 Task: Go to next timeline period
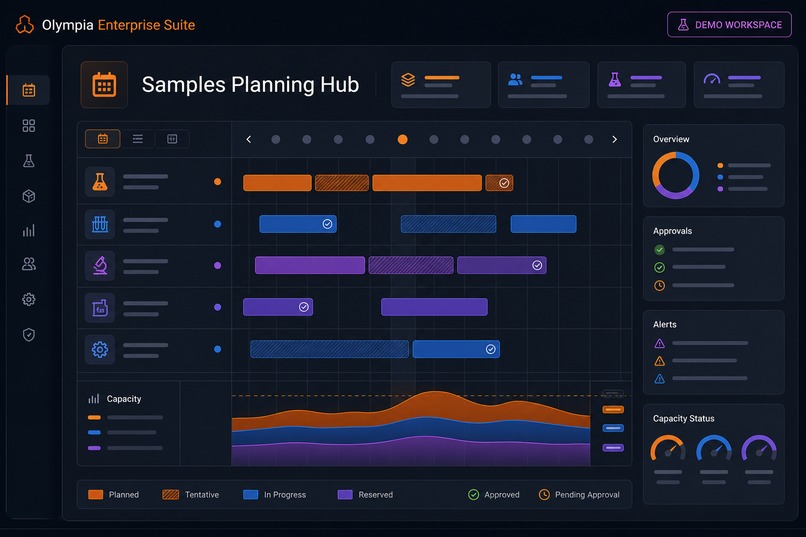(x=614, y=139)
